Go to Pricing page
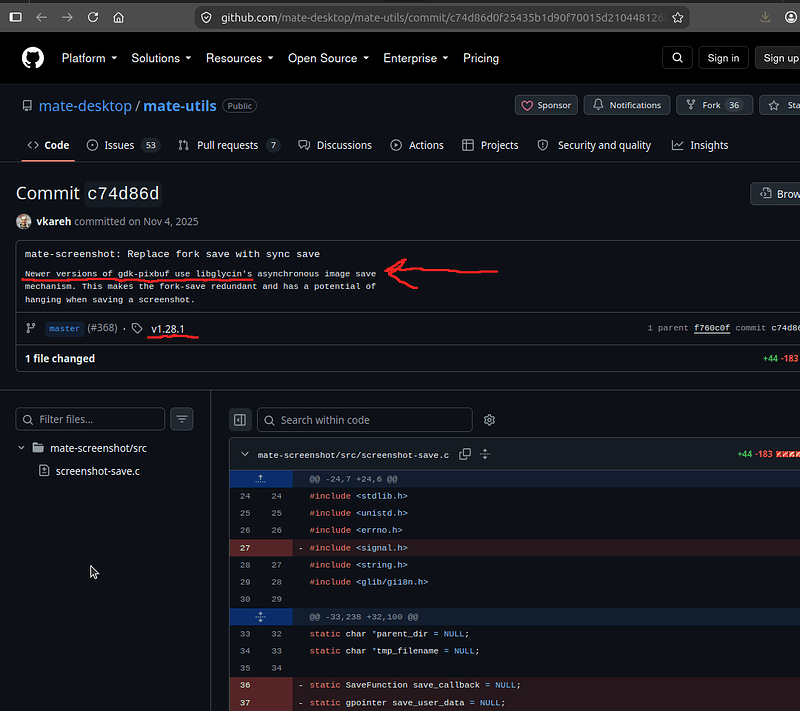 [481, 58]
